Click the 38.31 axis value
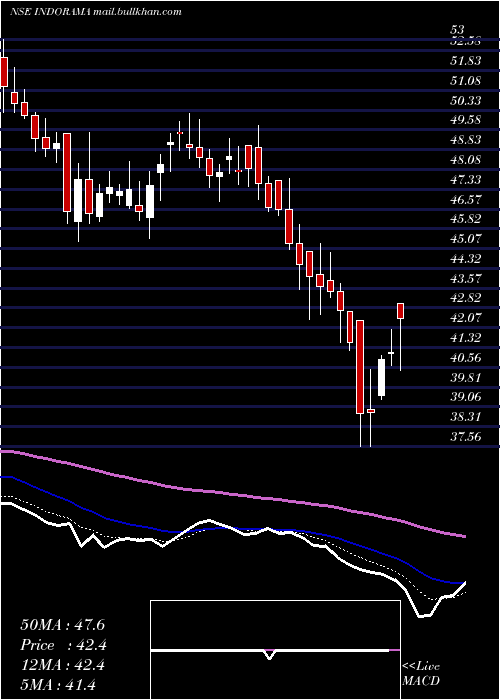This screenshot has width=500, height=700. [466, 417]
